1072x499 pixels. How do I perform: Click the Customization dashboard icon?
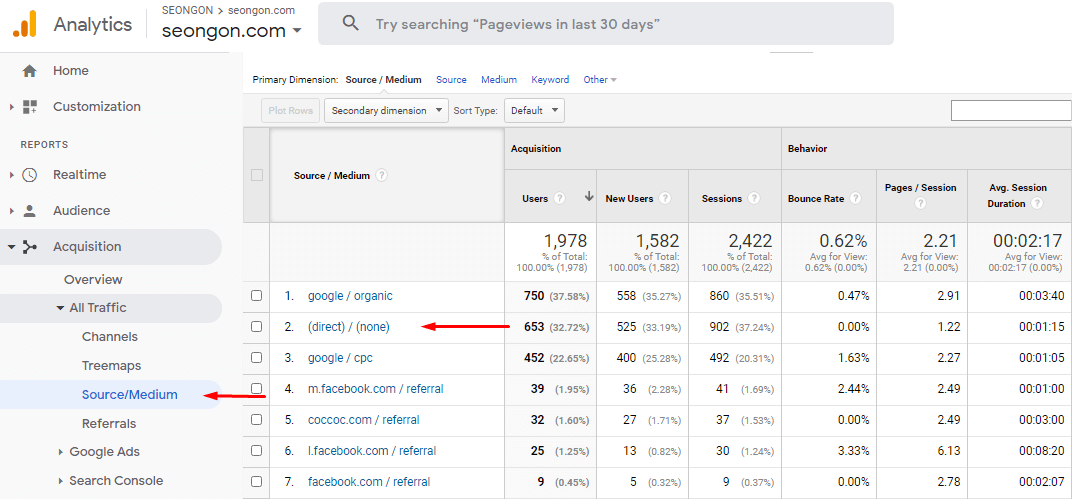click(x=29, y=107)
